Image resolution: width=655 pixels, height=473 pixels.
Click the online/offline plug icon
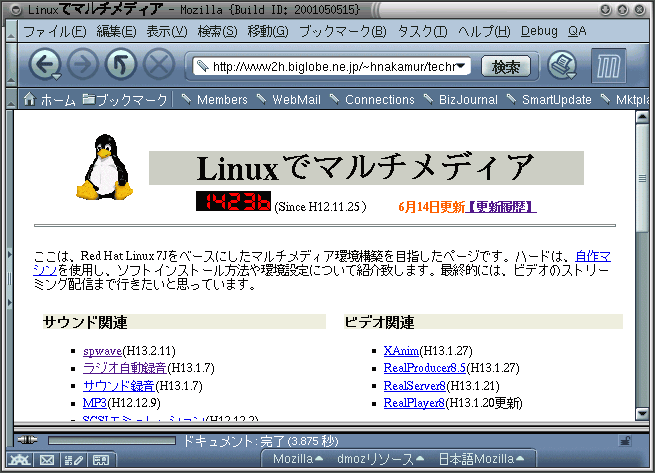28,440
